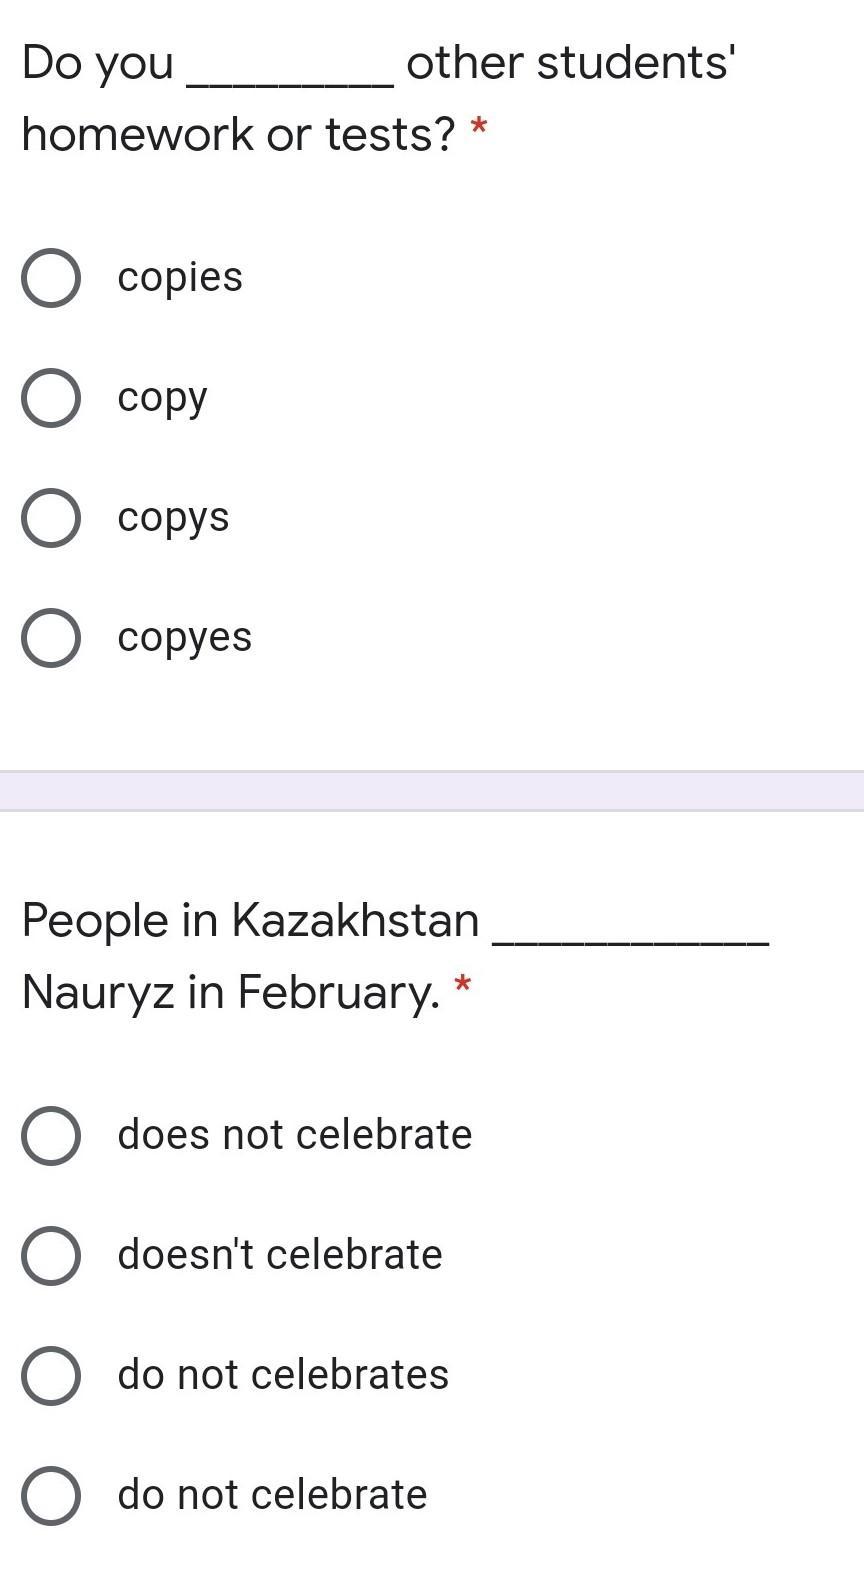The width and height of the screenshot is (864, 1573).
Task: Click the "doesn't celebrate" label text
Action: point(279,1255)
